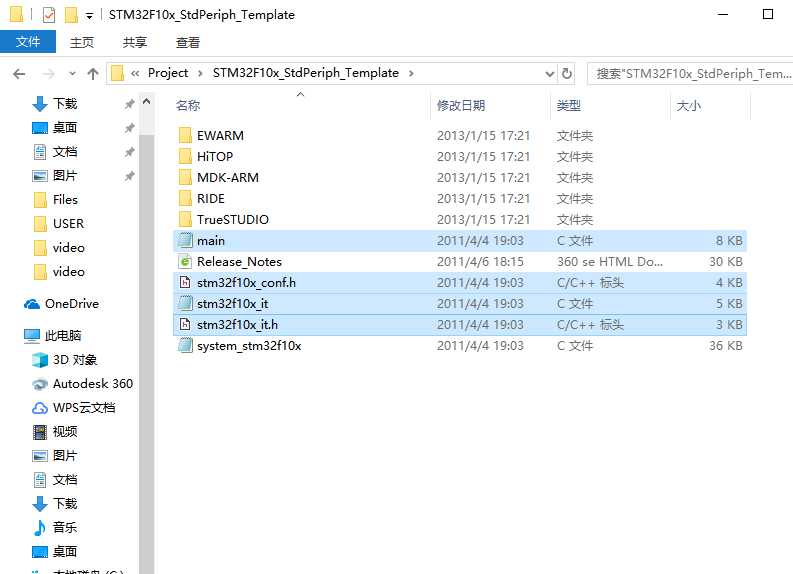This screenshot has height=574, width=793.
Task: Expand the chevron after STM32F10x_StdPeriph_Template in path
Action: click(411, 74)
